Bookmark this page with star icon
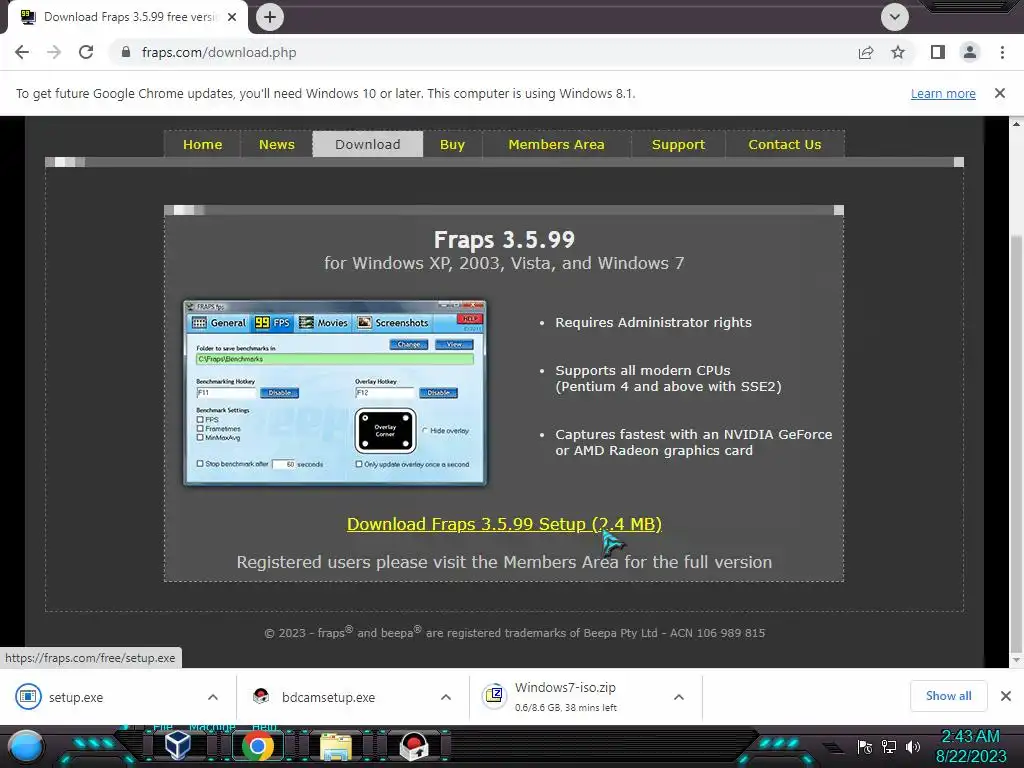Image resolution: width=1024 pixels, height=768 pixels. point(898,52)
